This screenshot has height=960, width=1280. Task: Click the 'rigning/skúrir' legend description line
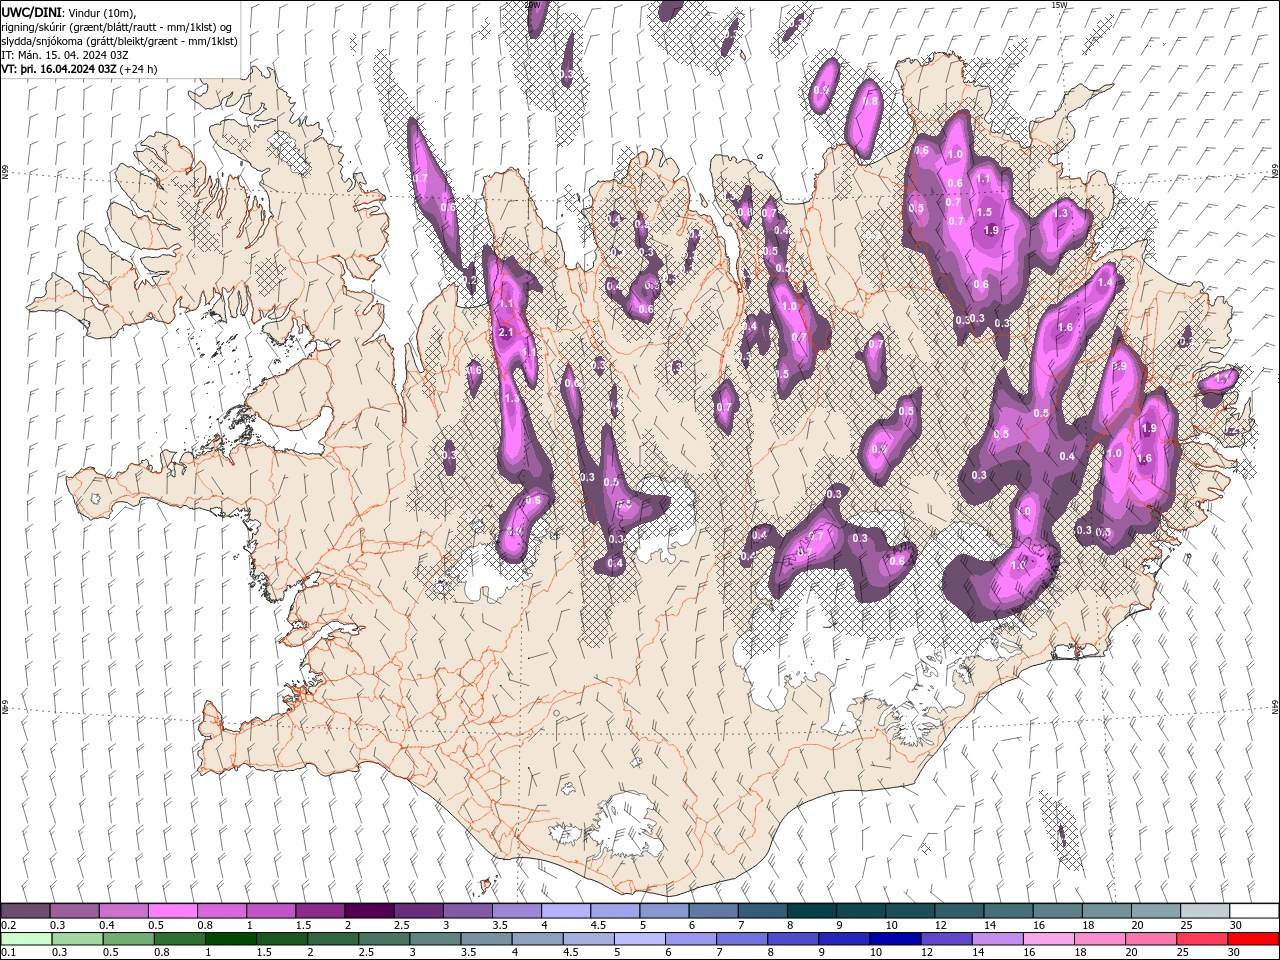117,27
